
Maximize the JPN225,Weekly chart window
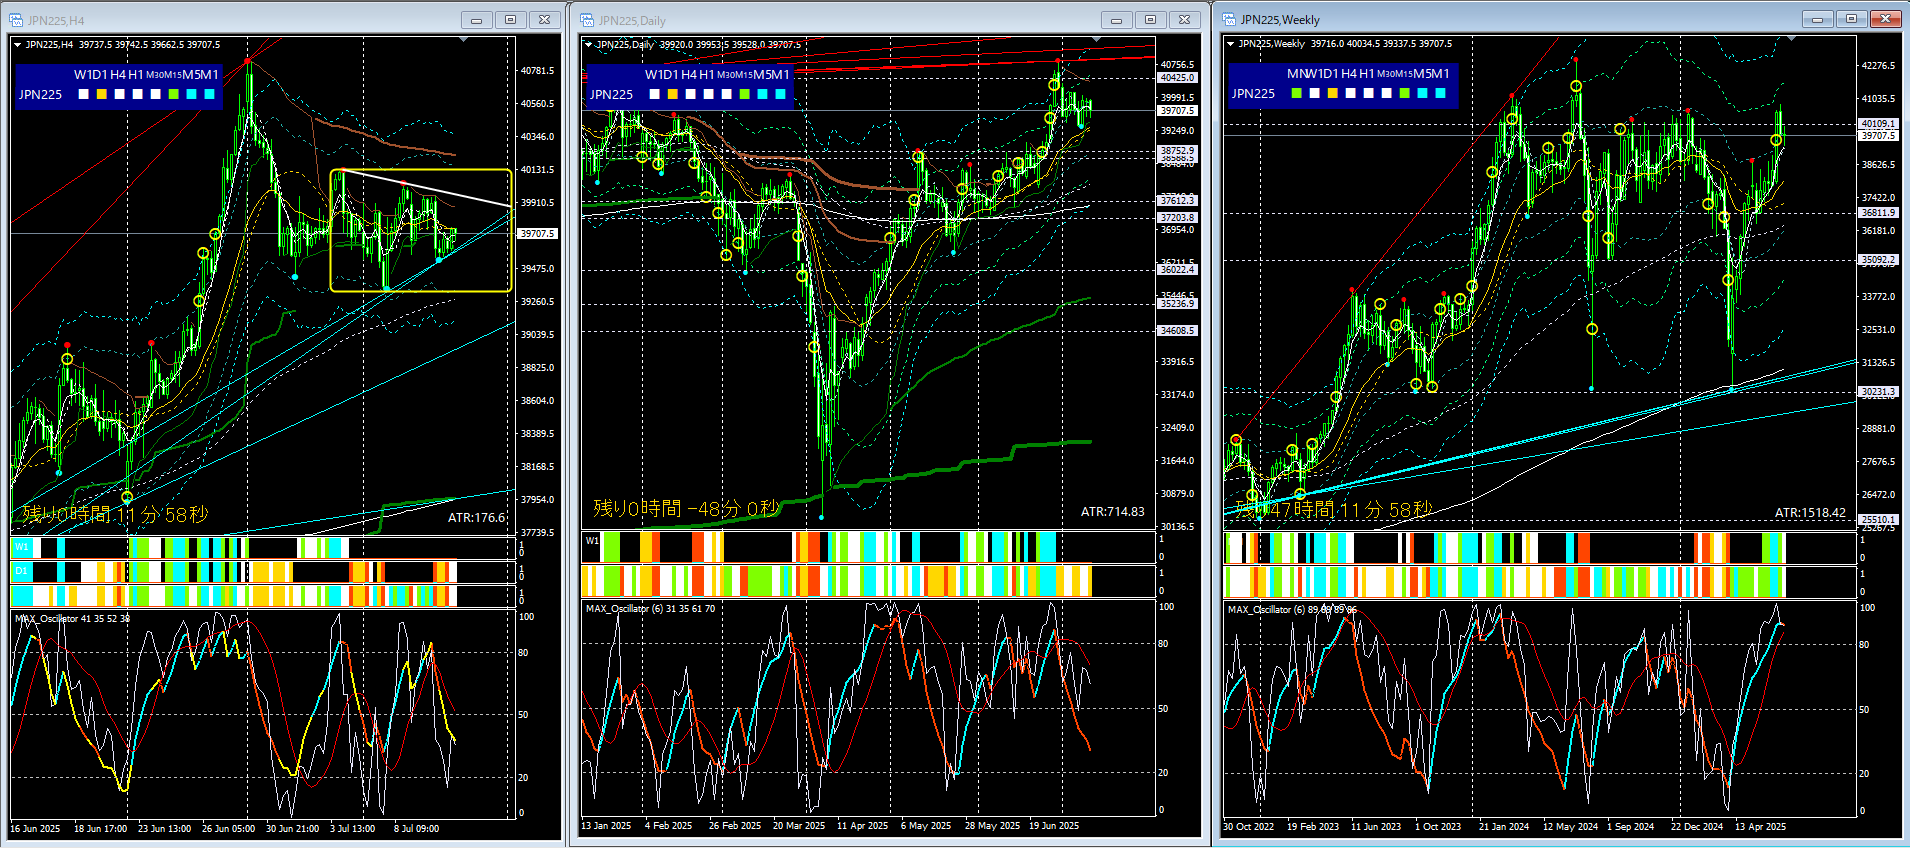[x=1851, y=19]
